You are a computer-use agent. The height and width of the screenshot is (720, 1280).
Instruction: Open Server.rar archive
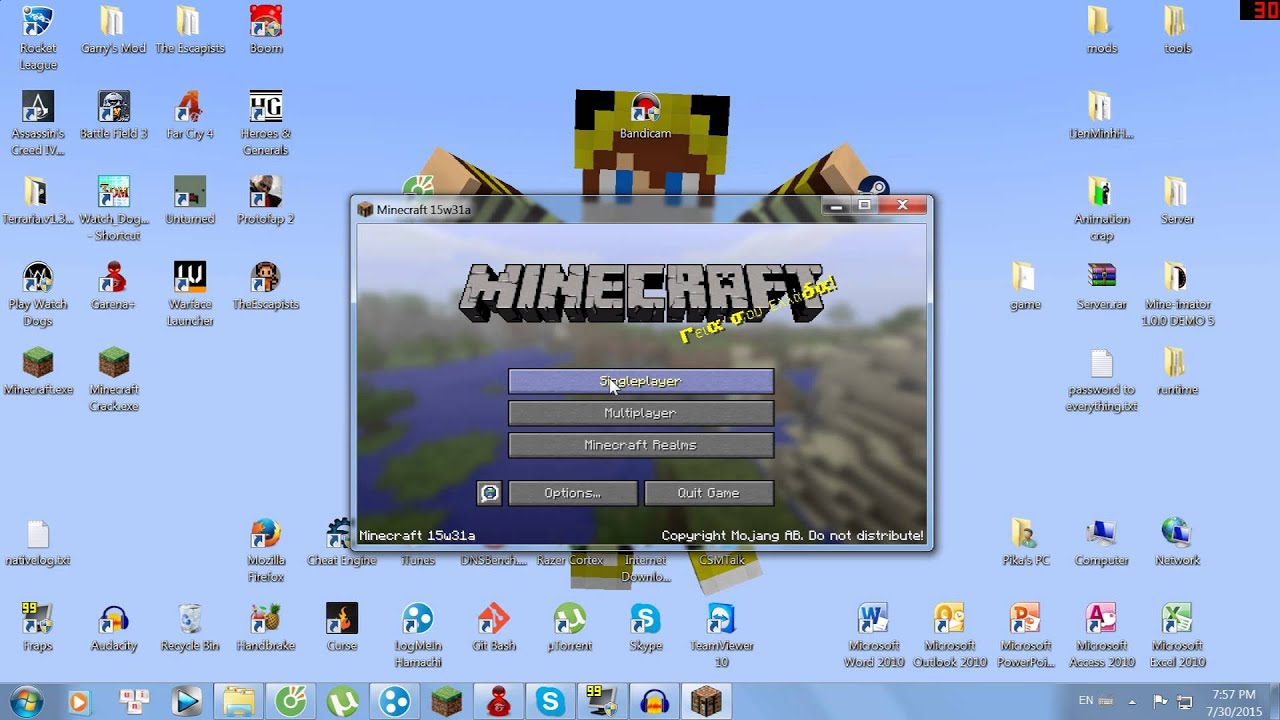(x=1101, y=286)
